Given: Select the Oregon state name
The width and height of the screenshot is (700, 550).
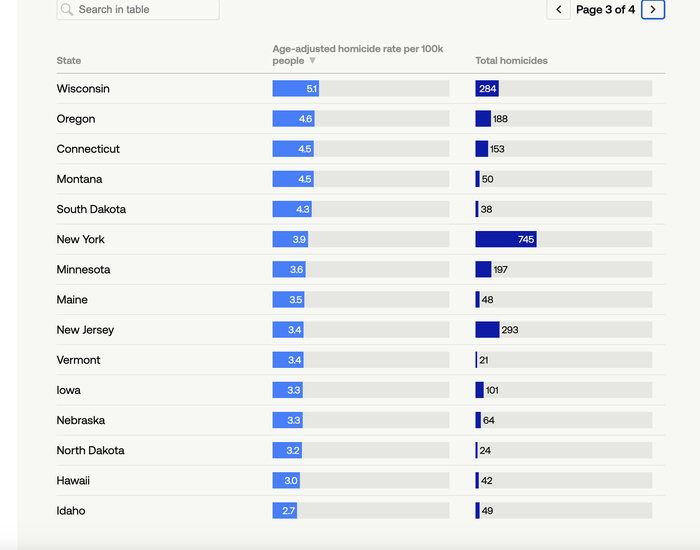Looking at the screenshot, I should (x=76, y=119).
